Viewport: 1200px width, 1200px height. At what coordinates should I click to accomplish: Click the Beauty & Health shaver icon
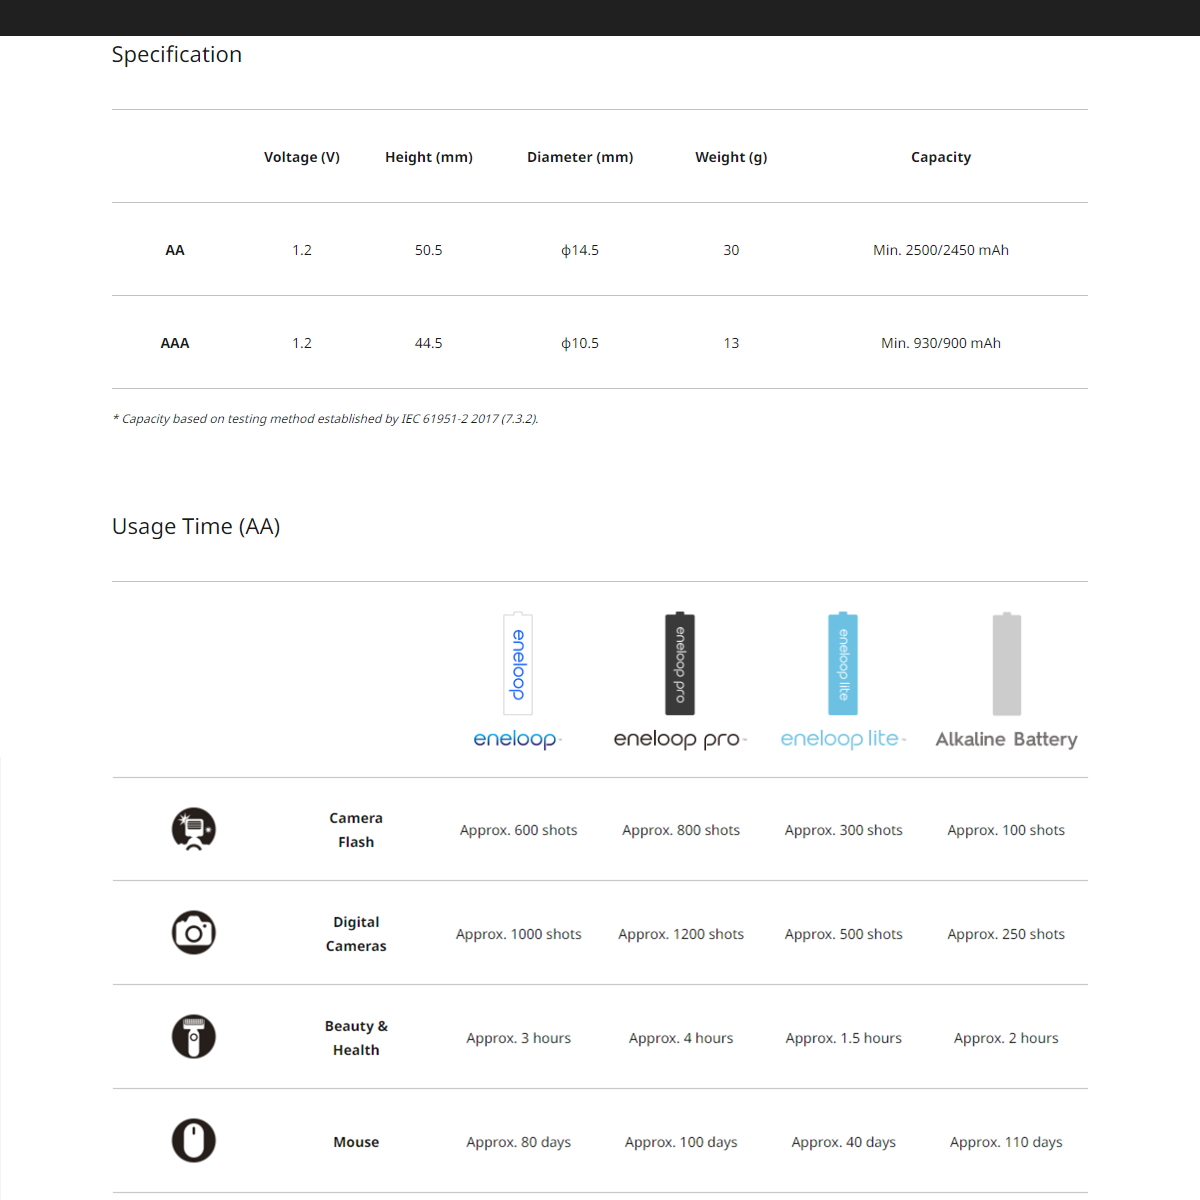(x=194, y=1037)
